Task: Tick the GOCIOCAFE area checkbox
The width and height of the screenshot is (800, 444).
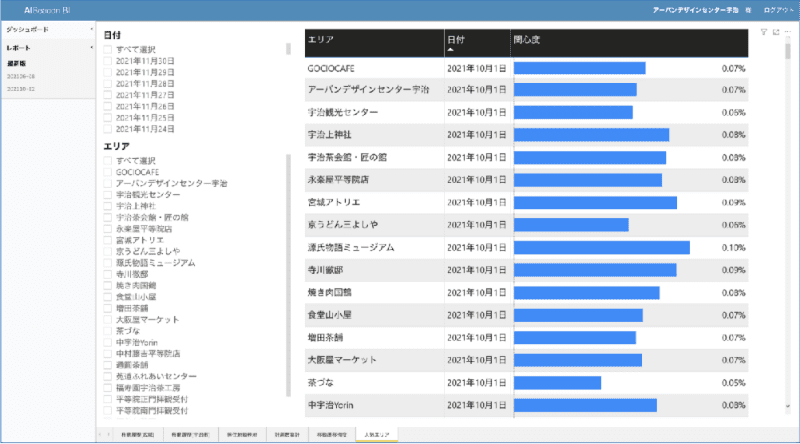Action: pos(108,171)
